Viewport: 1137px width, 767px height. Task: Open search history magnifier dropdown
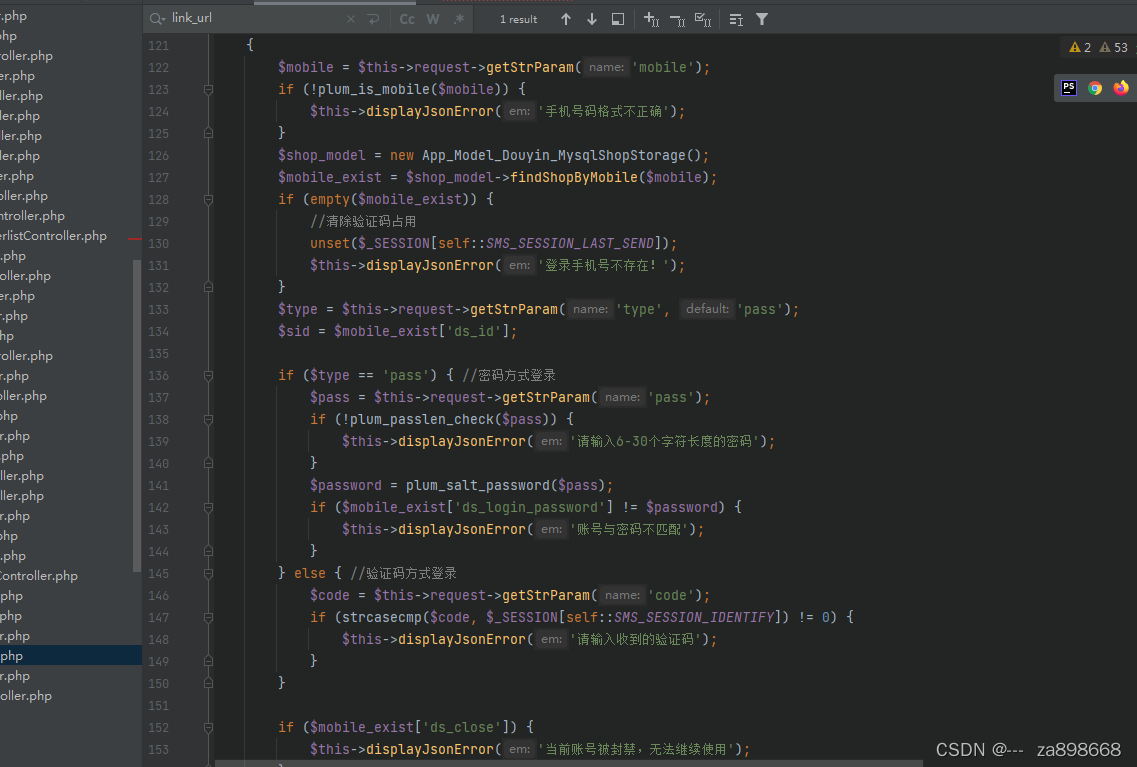pyautogui.click(x=157, y=19)
